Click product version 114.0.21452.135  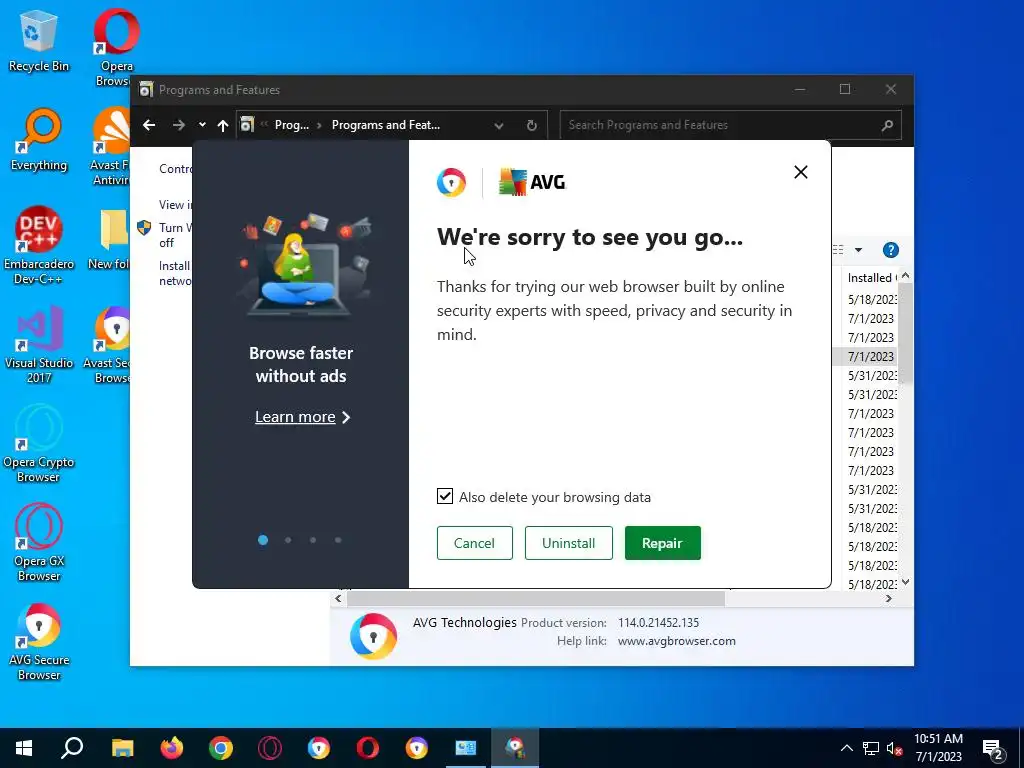[658, 622]
